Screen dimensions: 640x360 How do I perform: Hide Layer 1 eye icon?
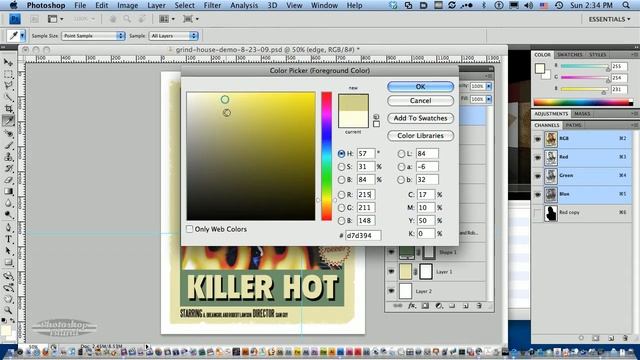pyautogui.click(x=391, y=272)
